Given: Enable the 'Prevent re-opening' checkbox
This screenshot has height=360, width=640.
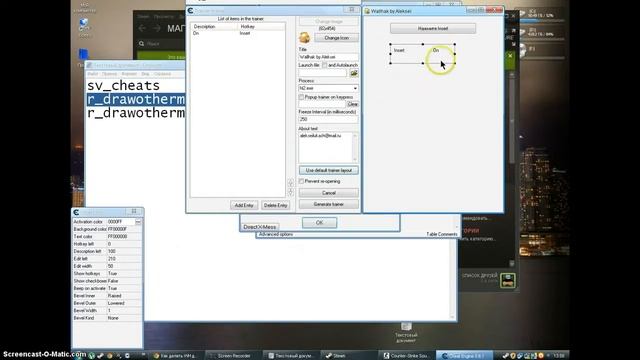Looking at the screenshot, I should coord(301,181).
